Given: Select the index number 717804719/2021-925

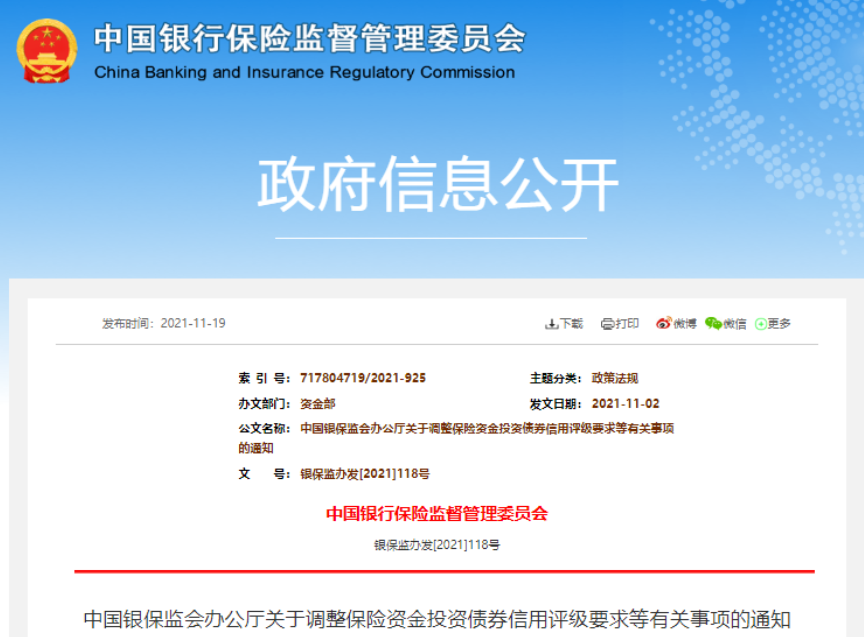Looking at the screenshot, I should pos(363,378).
